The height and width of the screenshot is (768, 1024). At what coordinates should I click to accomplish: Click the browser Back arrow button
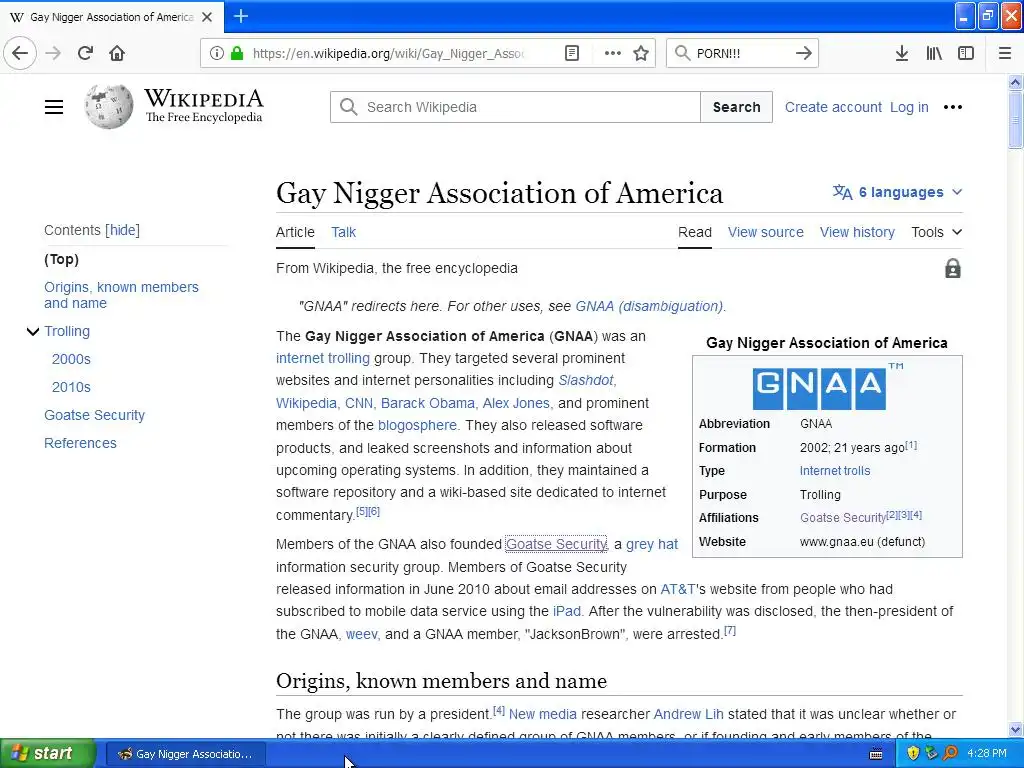20,54
